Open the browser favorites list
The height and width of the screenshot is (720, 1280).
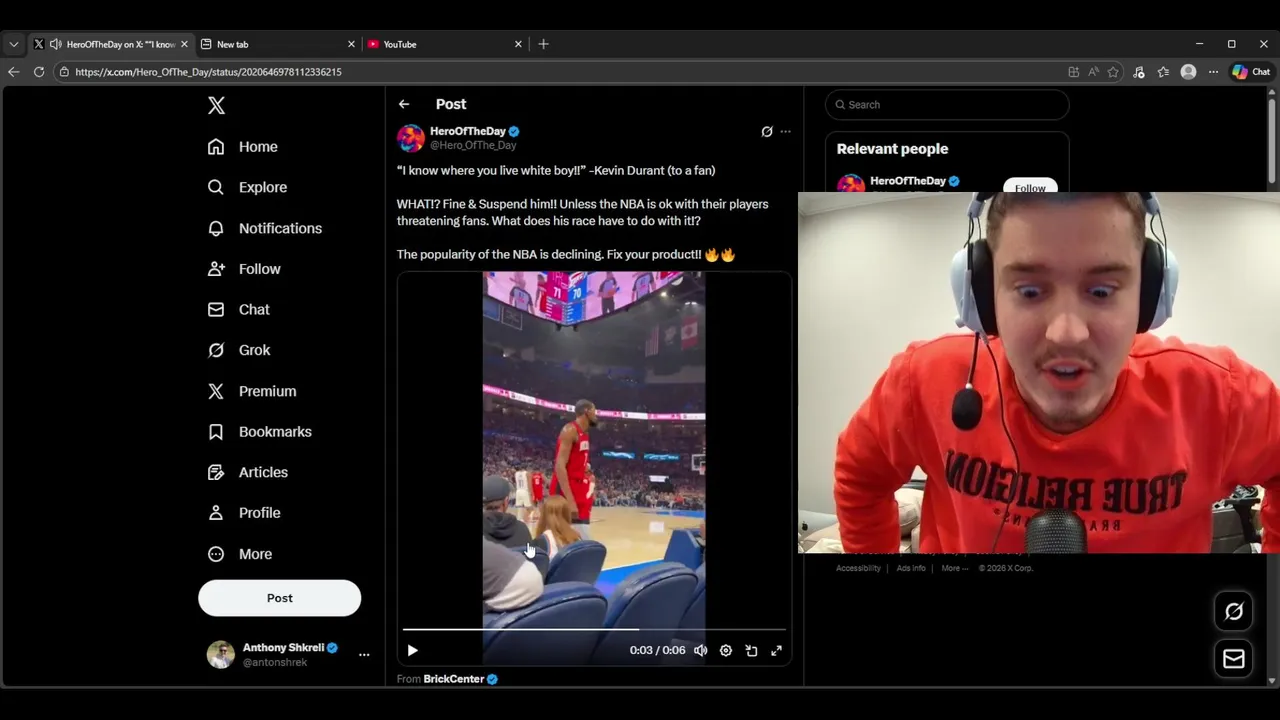(1163, 72)
